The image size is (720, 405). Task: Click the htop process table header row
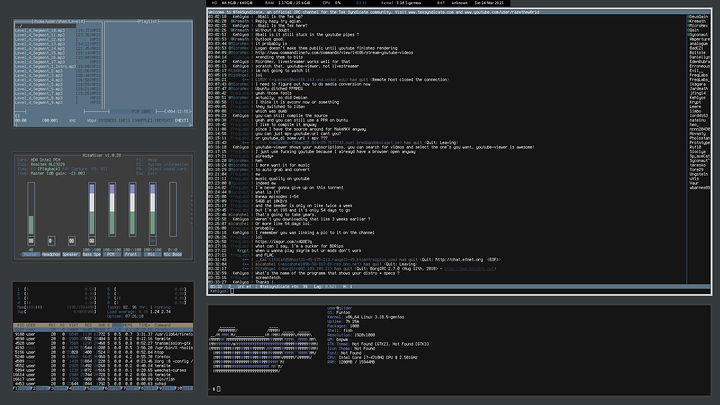coord(100,325)
